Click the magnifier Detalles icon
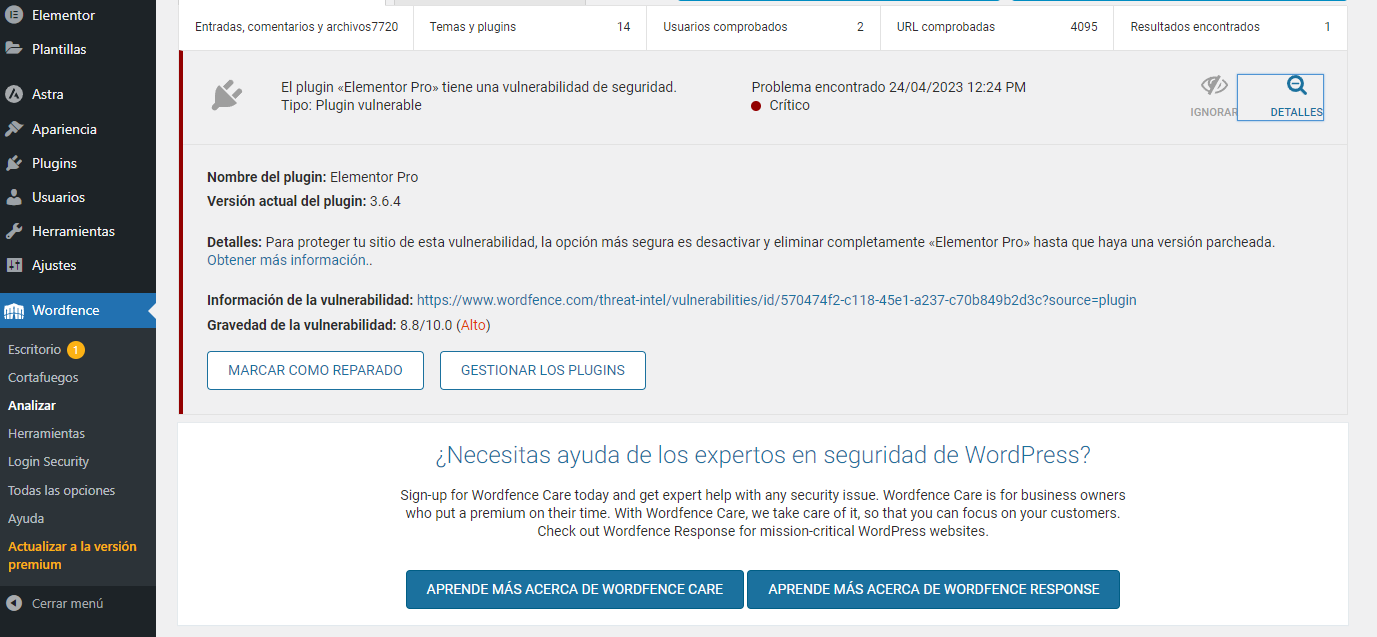 [x=1296, y=86]
